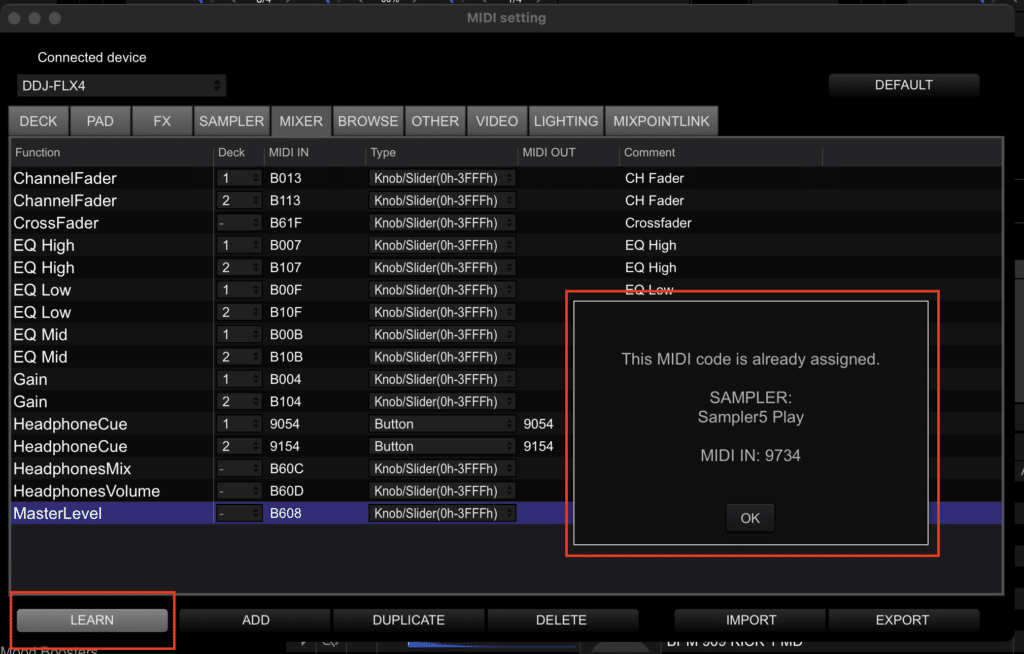1024x654 pixels.
Task: Click EXPORT to save the MIDI mappings
Action: (903, 619)
